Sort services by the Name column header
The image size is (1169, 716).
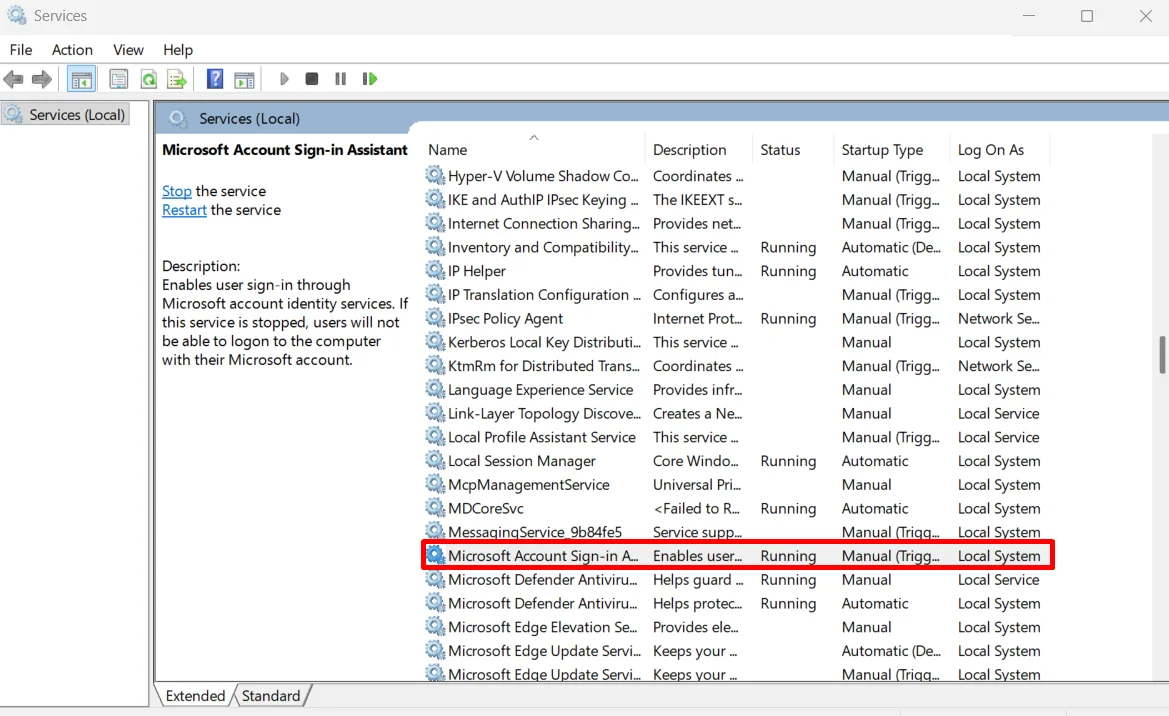[447, 149]
